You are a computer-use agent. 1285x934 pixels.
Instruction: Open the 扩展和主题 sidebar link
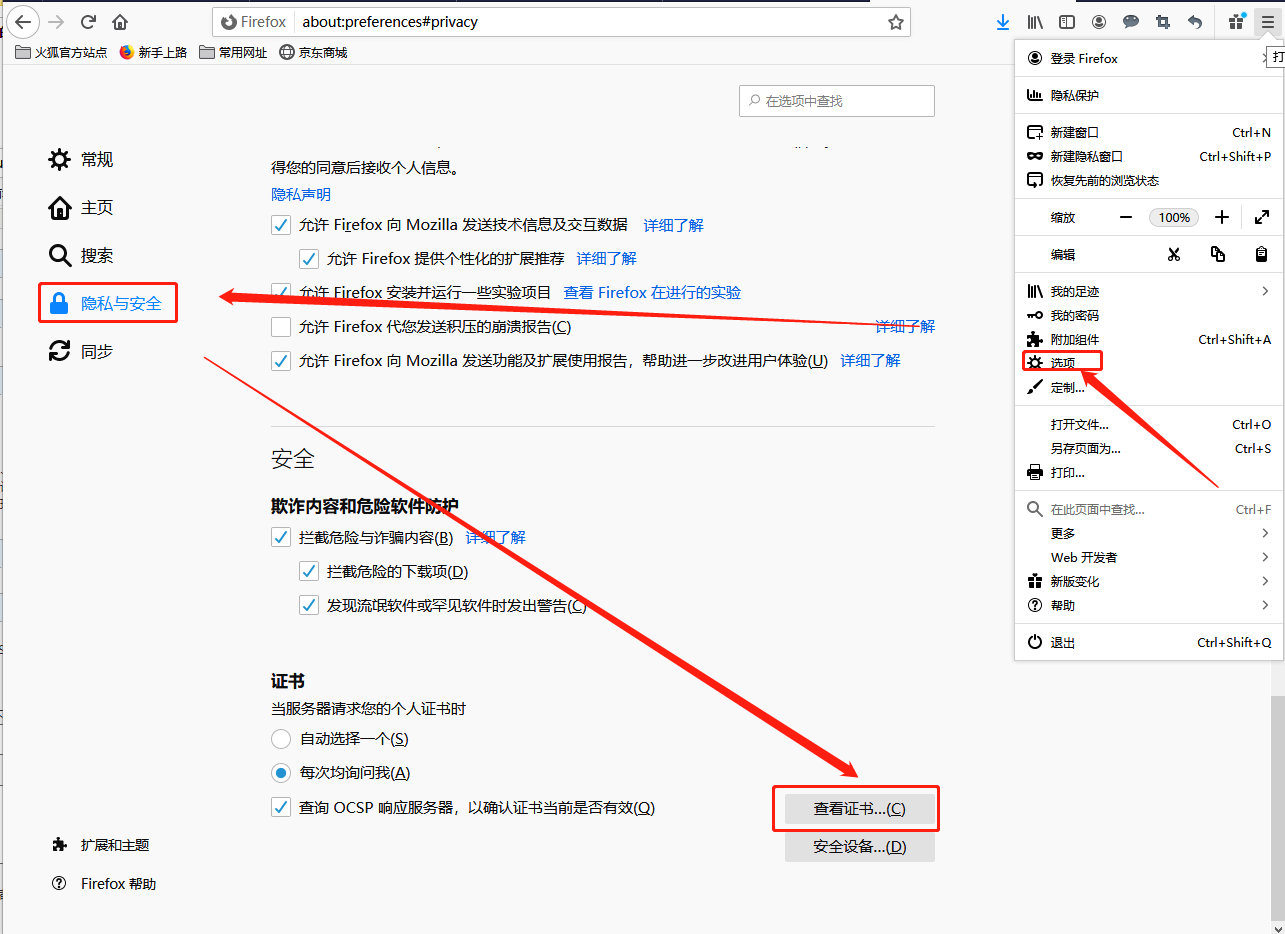[100, 845]
